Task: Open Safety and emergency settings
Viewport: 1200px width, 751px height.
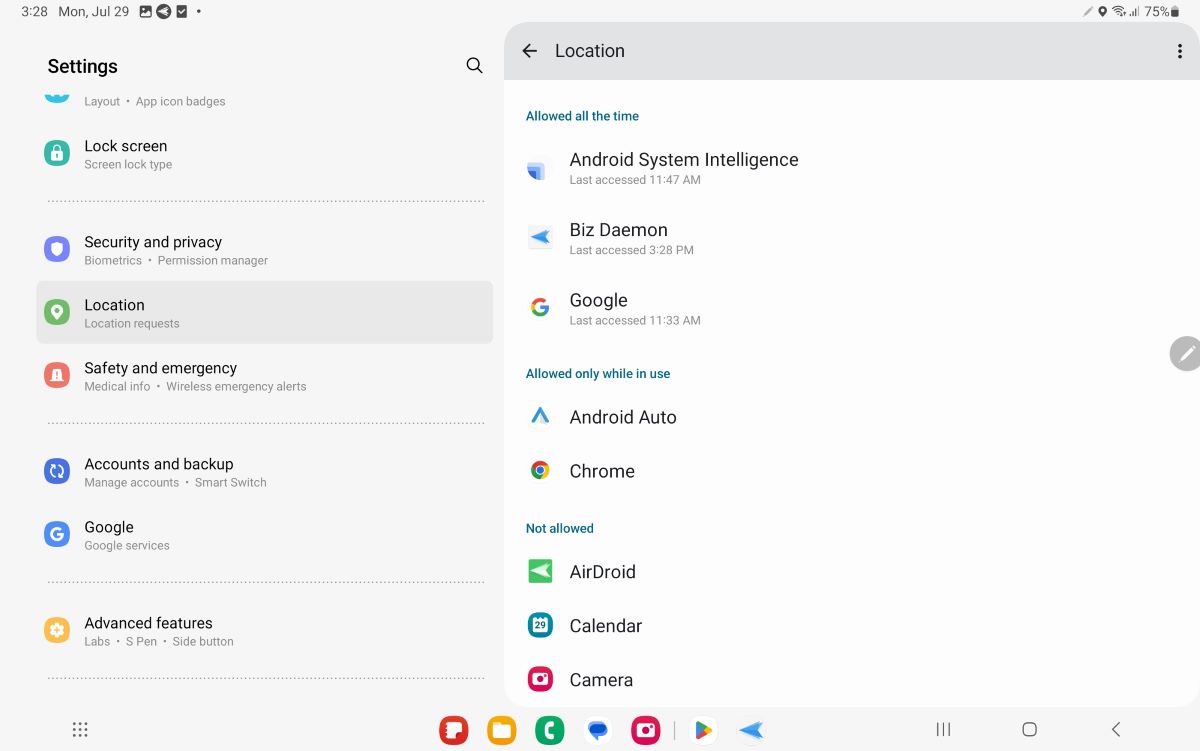Action: click(159, 375)
